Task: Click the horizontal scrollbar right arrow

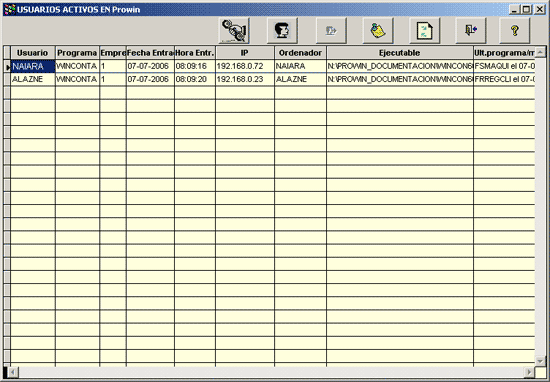Action: (529, 372)
